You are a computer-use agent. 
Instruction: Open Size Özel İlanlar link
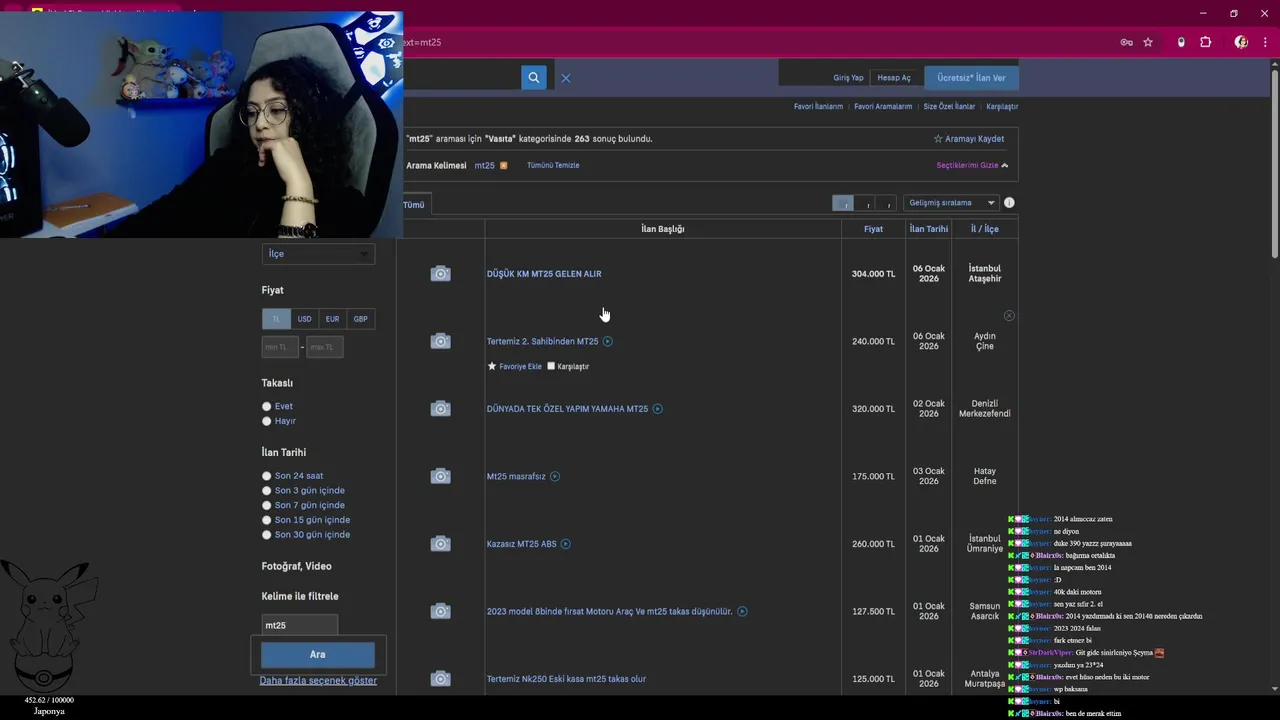tap(949, 107)
